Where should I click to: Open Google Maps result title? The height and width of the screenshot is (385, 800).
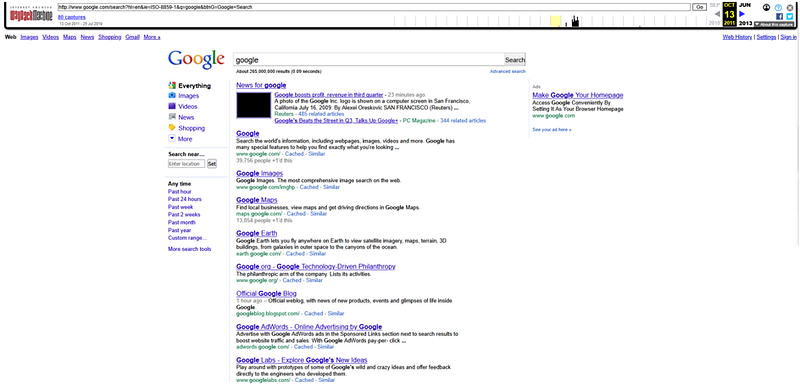(257, 200)
